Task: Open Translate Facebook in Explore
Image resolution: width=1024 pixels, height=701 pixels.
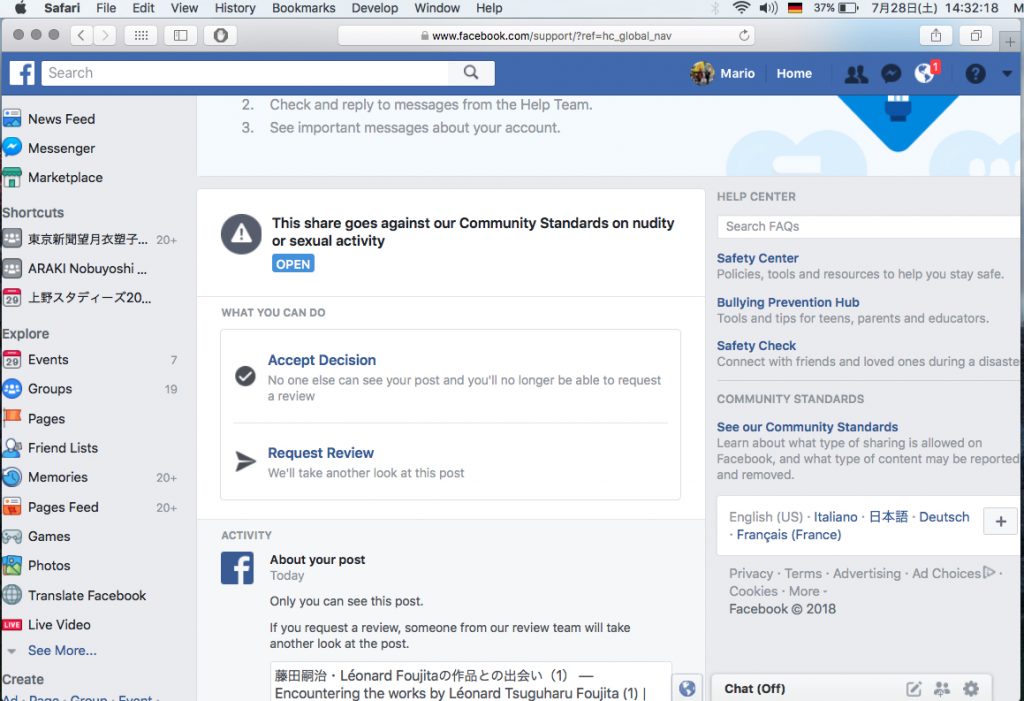Action: [x=86, y=595]
